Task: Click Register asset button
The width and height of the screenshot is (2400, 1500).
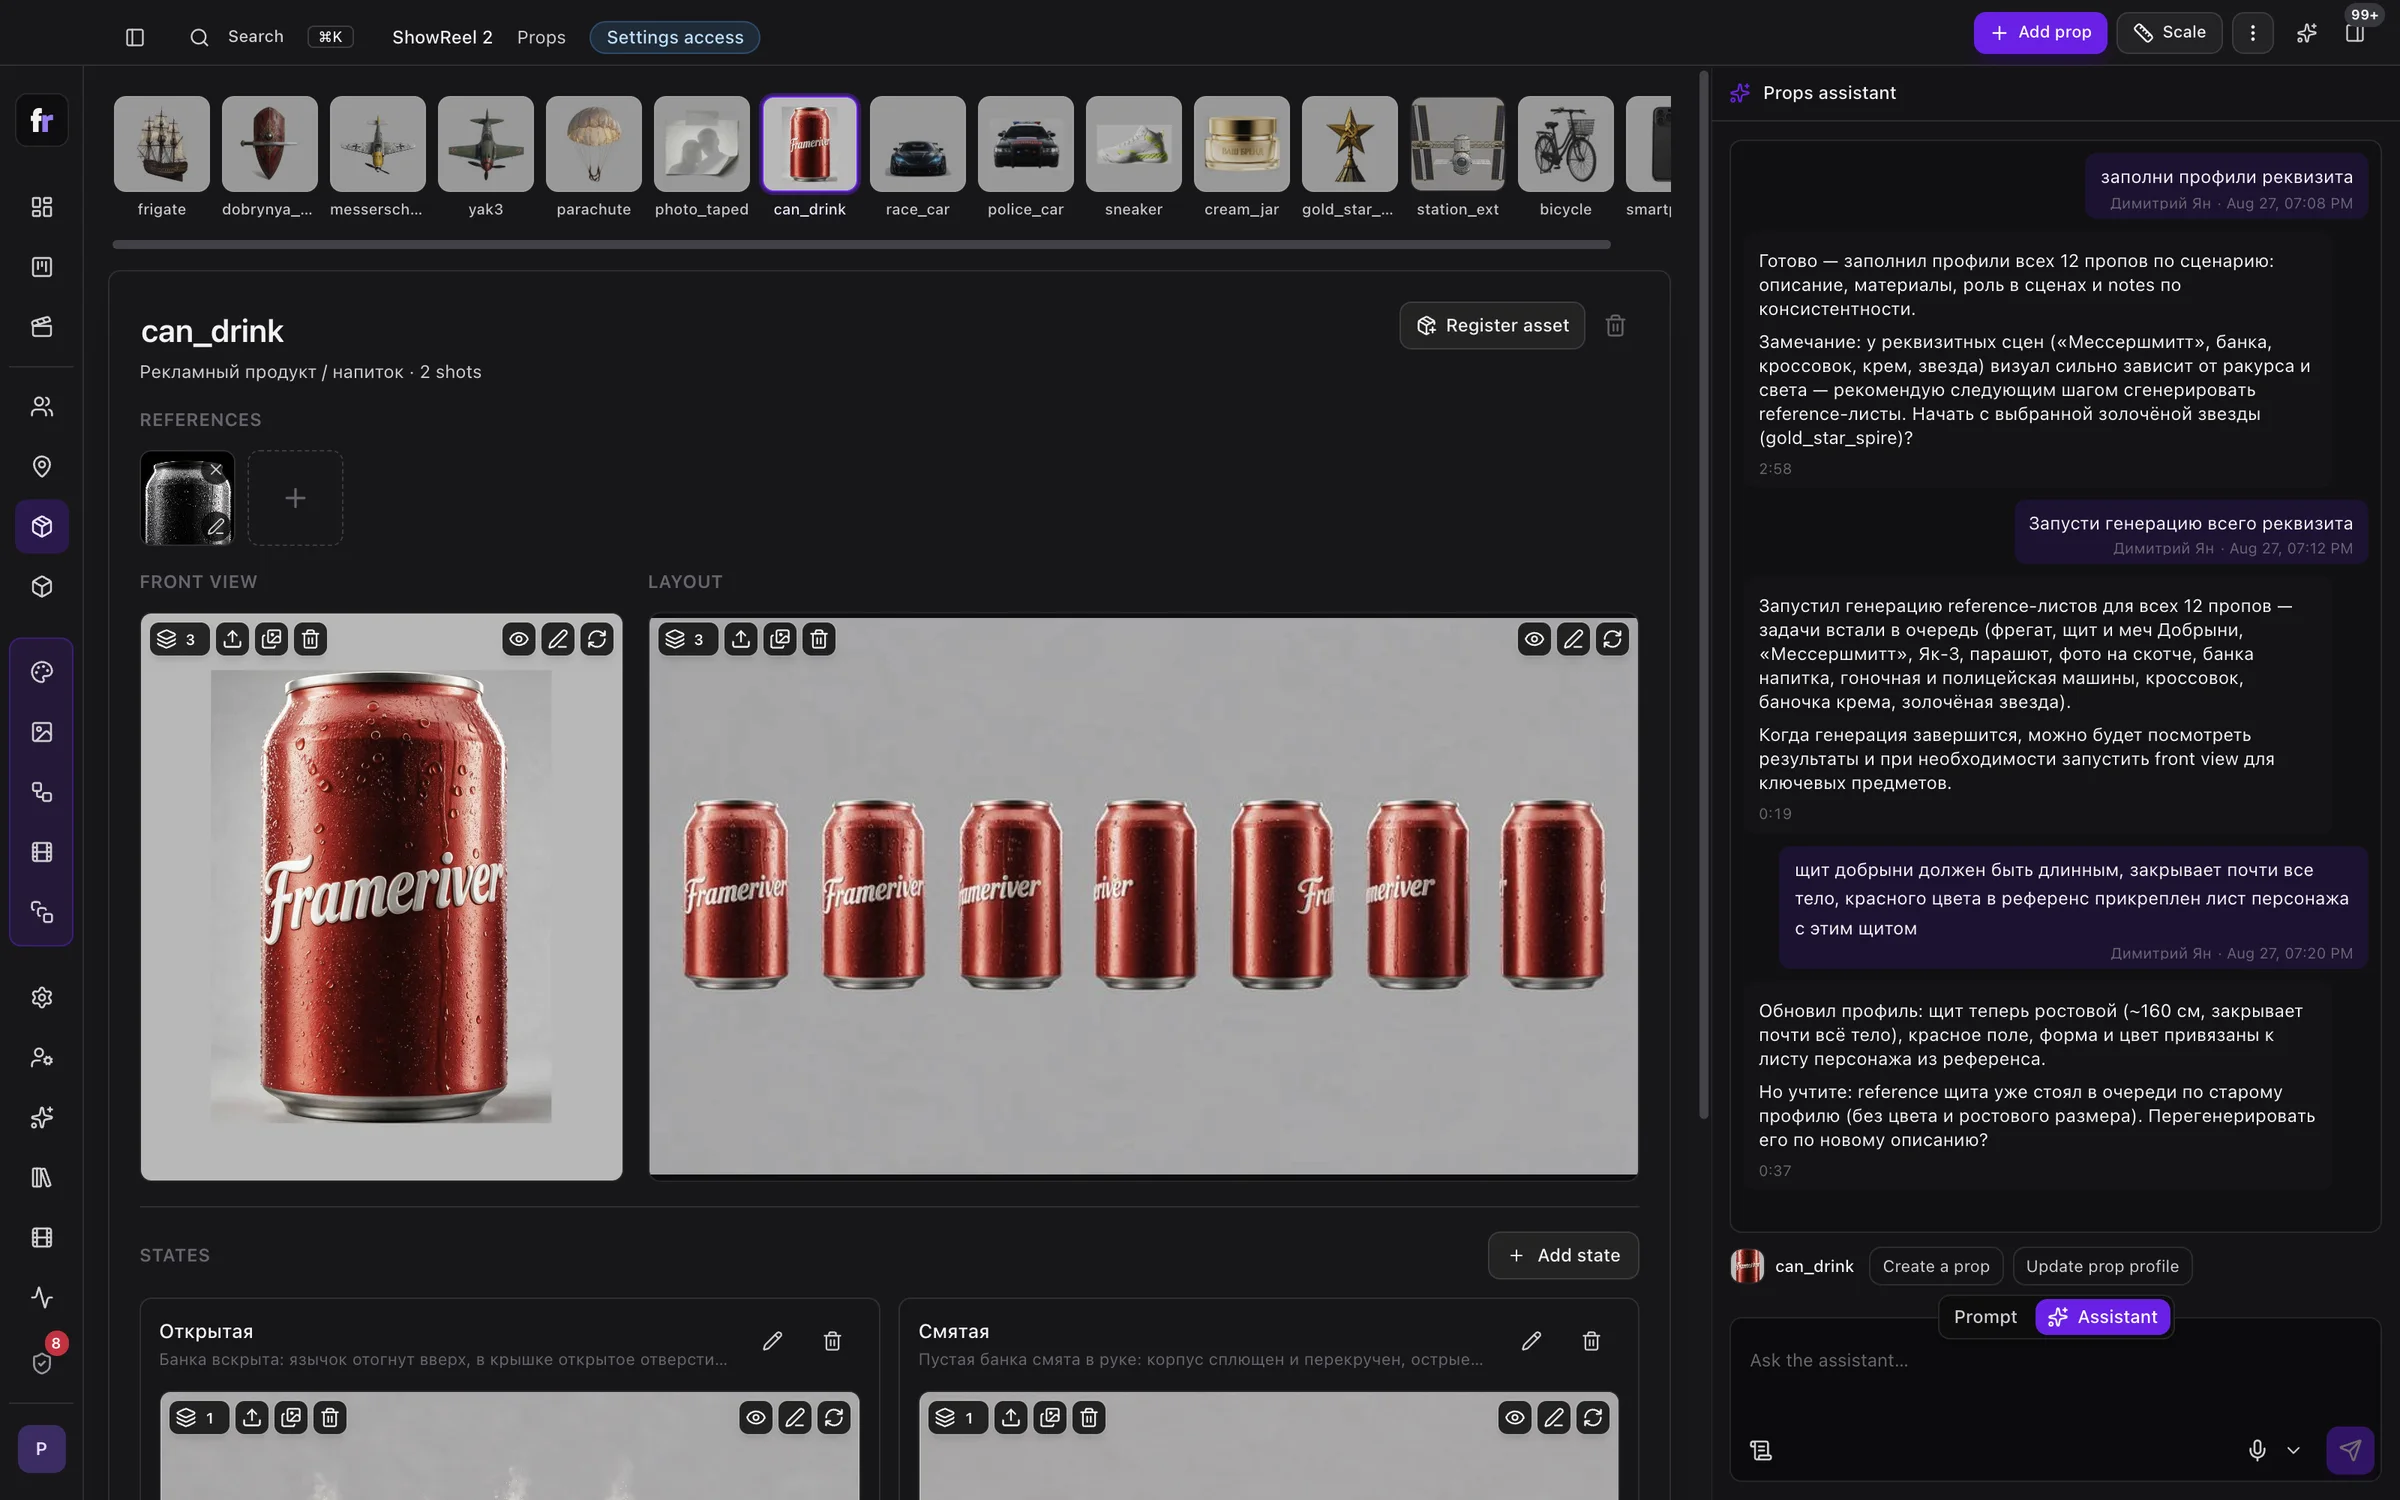Action: click(1492, 325)
